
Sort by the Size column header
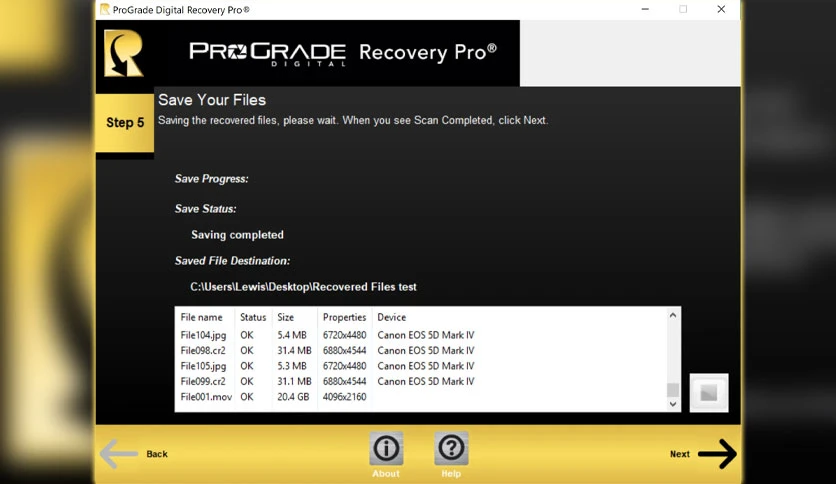click(285, 317)
